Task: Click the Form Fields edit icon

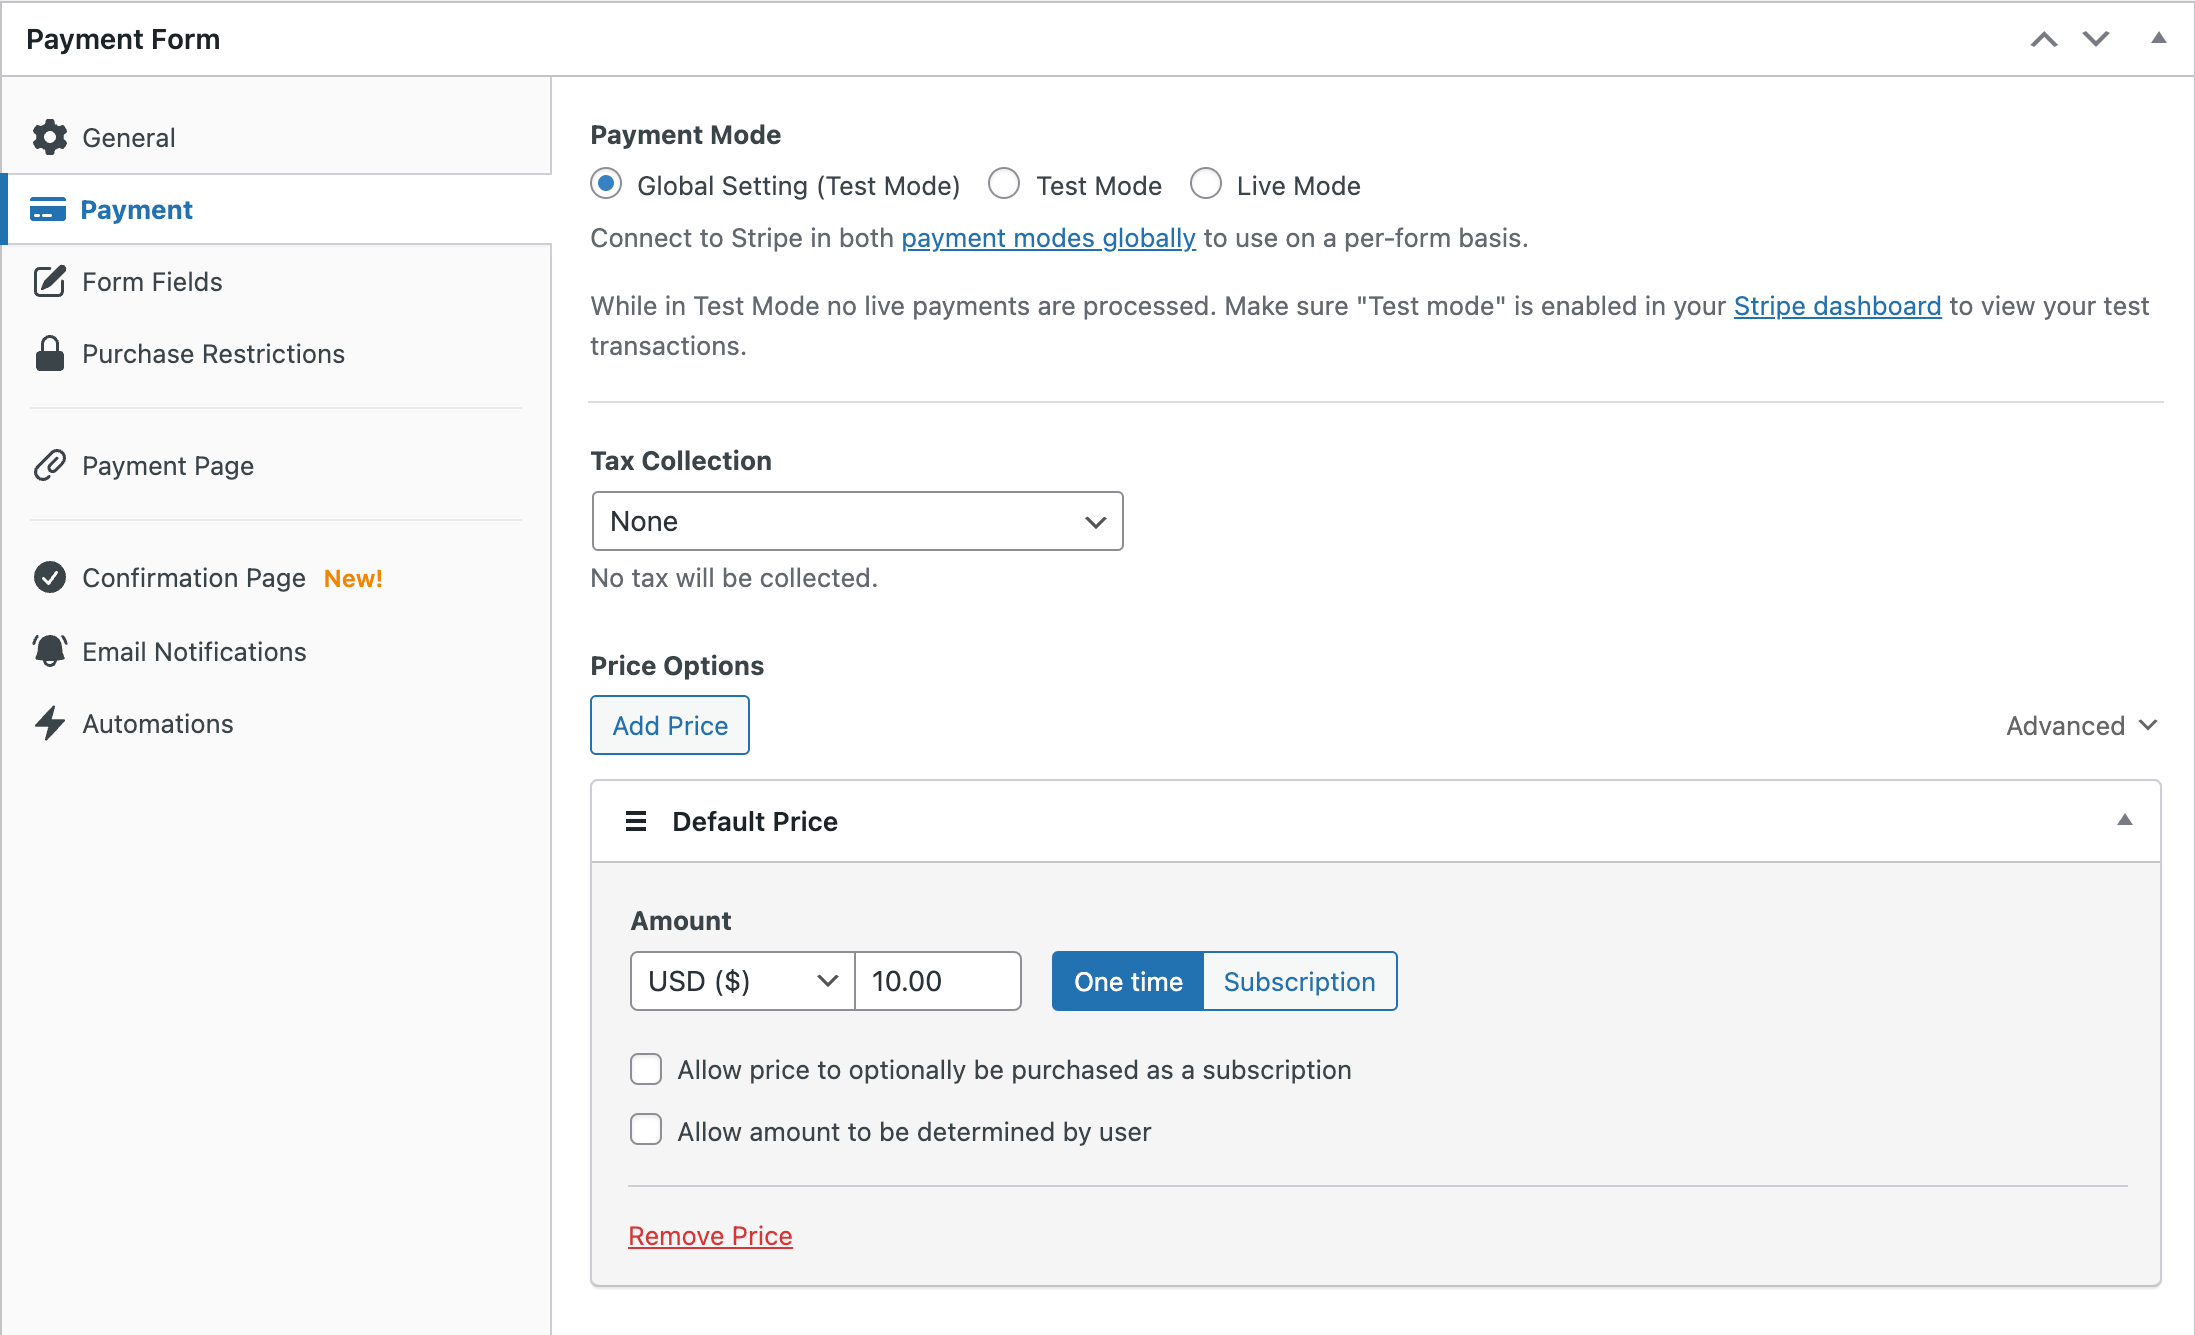Action: click(x=49, y=282)
